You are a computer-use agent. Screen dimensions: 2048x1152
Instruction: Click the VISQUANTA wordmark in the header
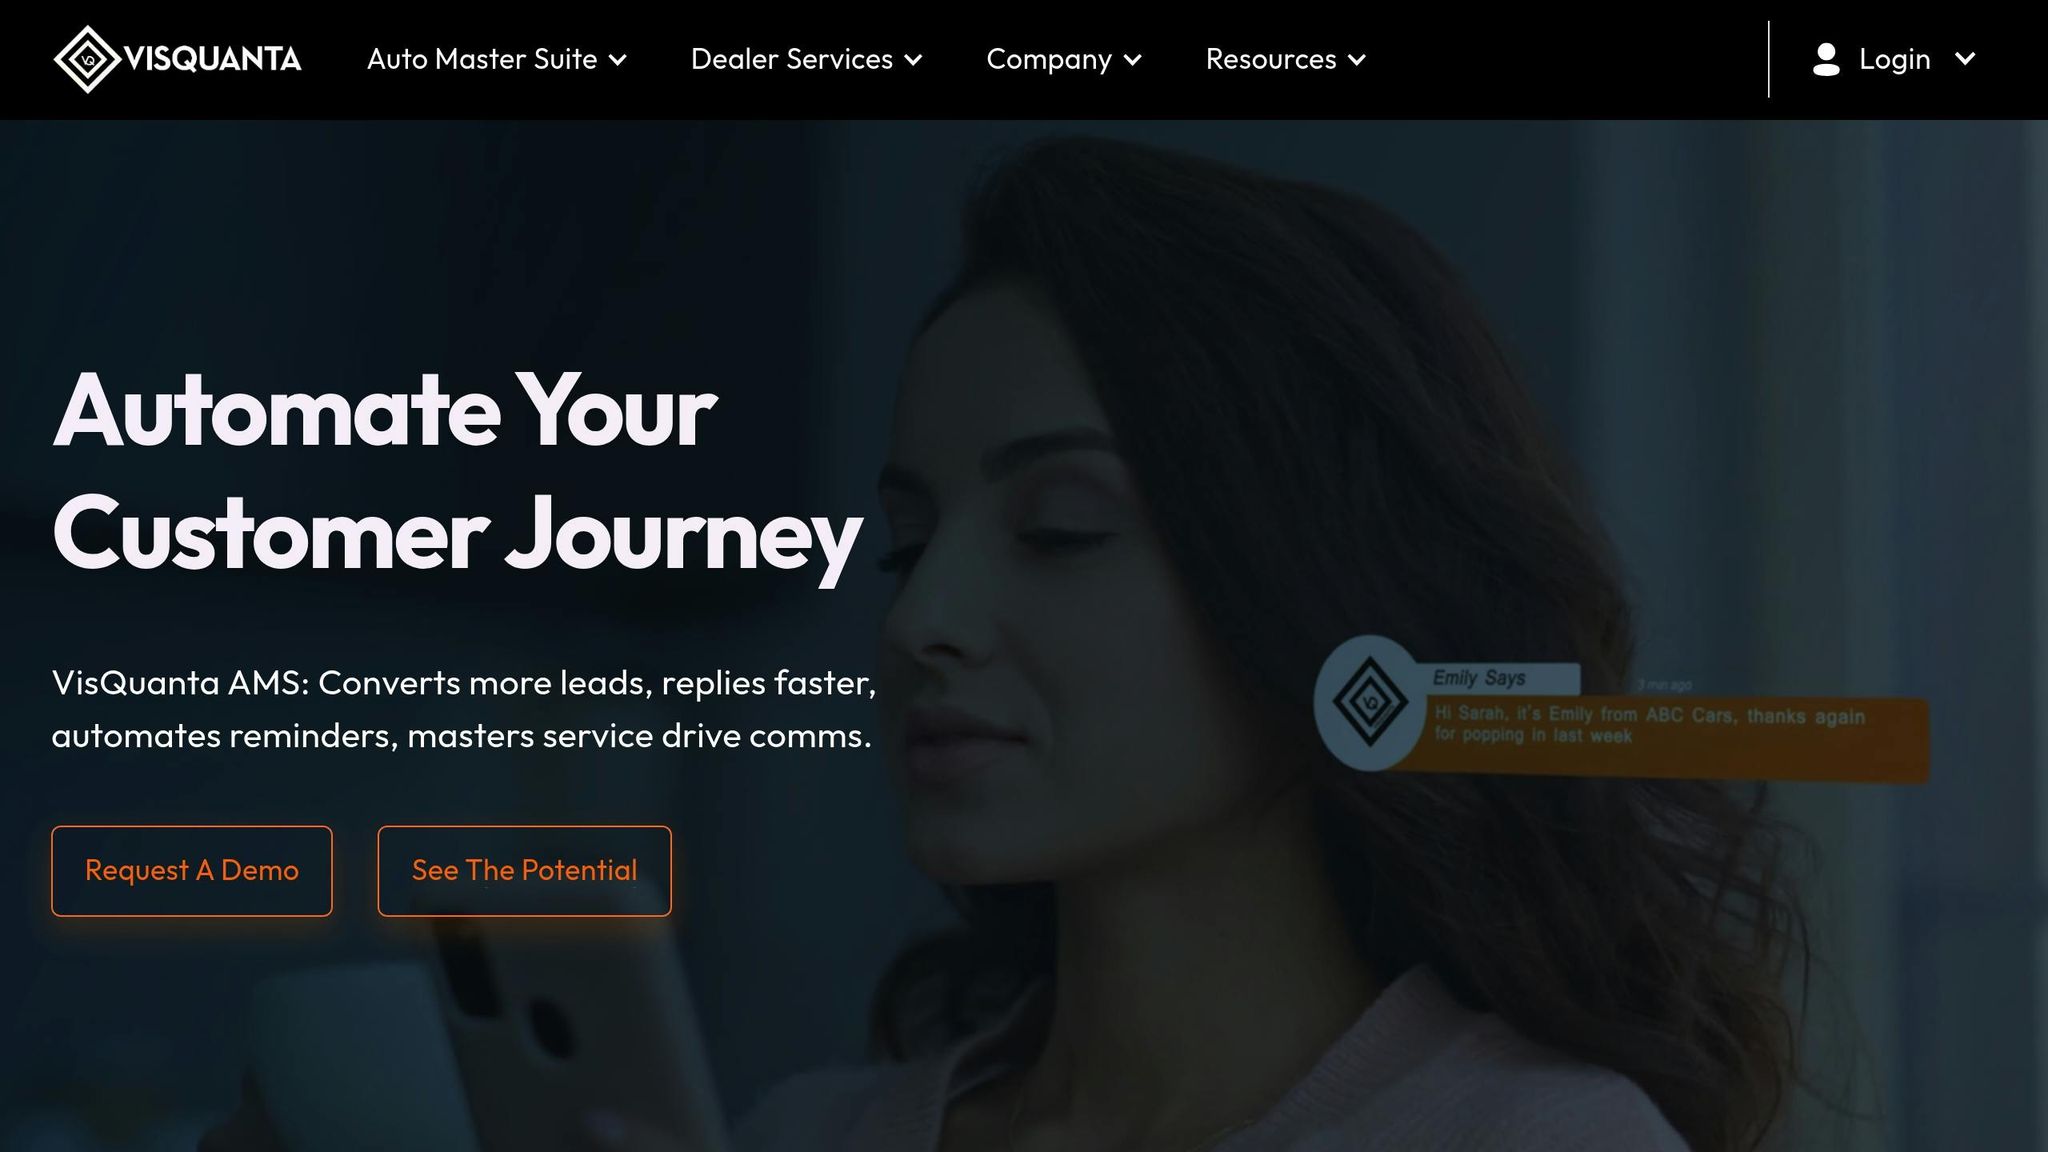pyautogui.click(x=213, y=59)
